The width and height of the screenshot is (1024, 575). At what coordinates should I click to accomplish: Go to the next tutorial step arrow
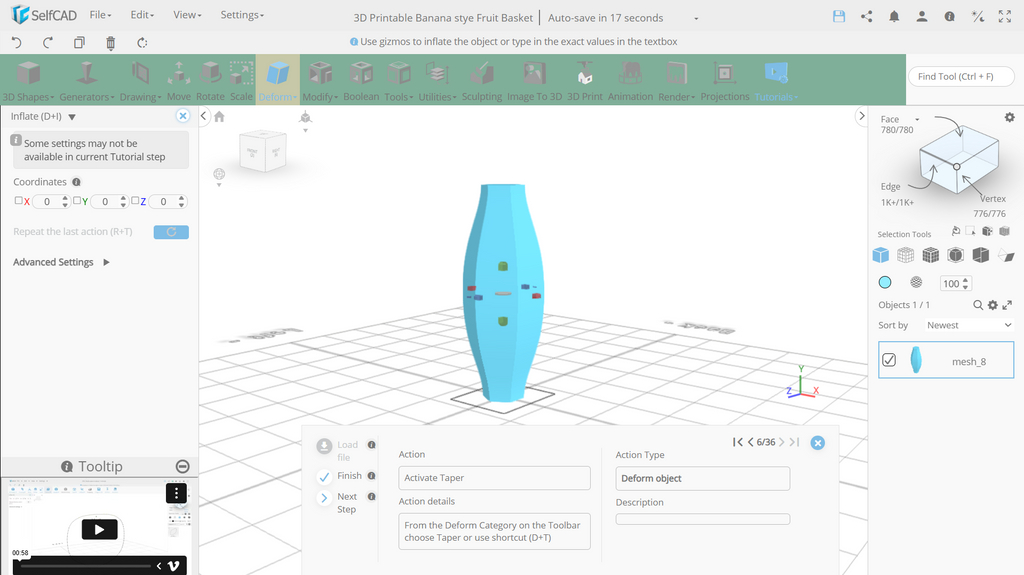(x=782, y=442)
